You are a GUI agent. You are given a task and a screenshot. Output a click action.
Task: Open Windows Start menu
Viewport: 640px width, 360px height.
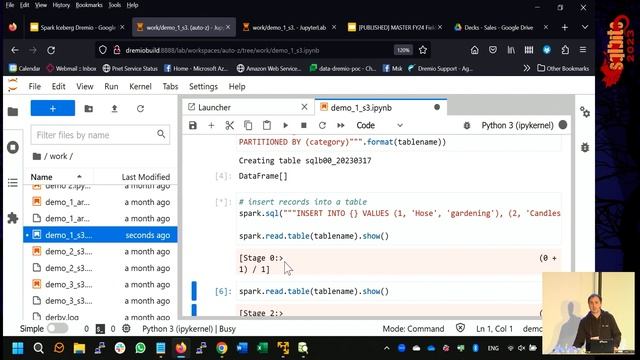pyautogui.click(x=18, y=348)
